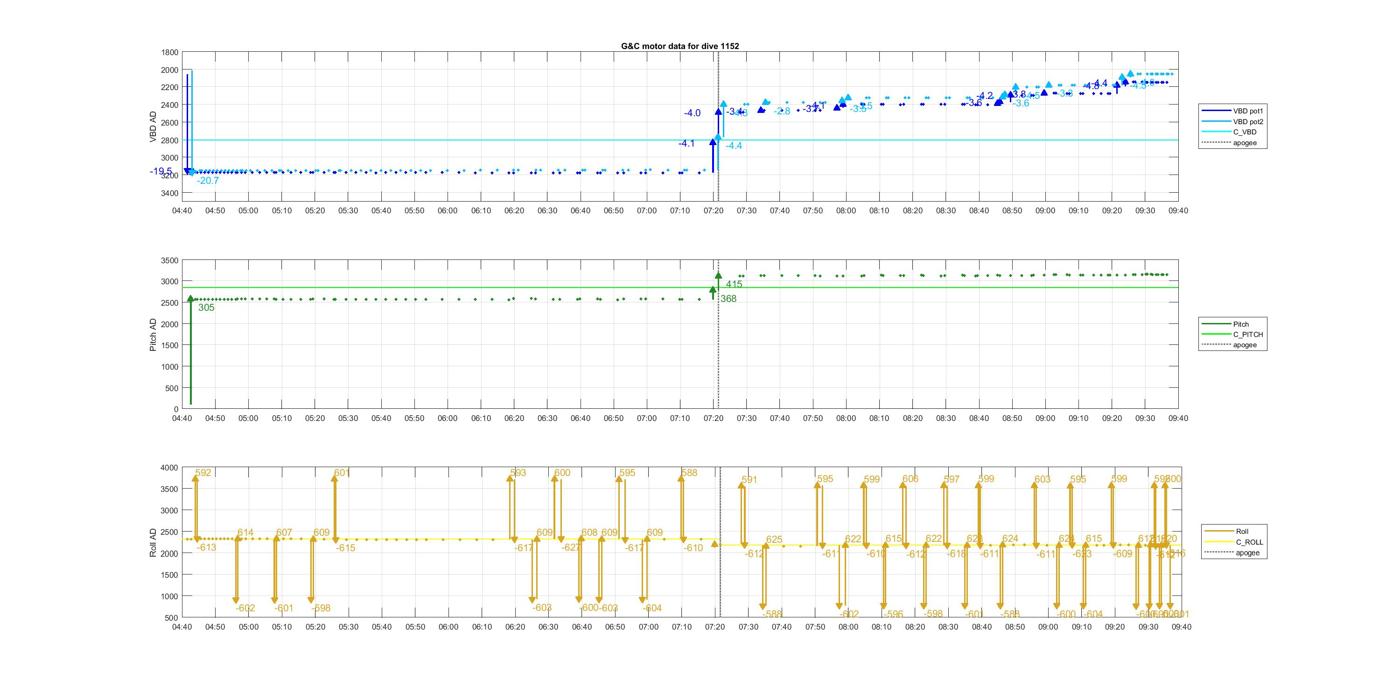This screenshot has height=693, width=1400.
Task: Click the '3400' tick on the VBD axis
Action: [x=170, y=193]
